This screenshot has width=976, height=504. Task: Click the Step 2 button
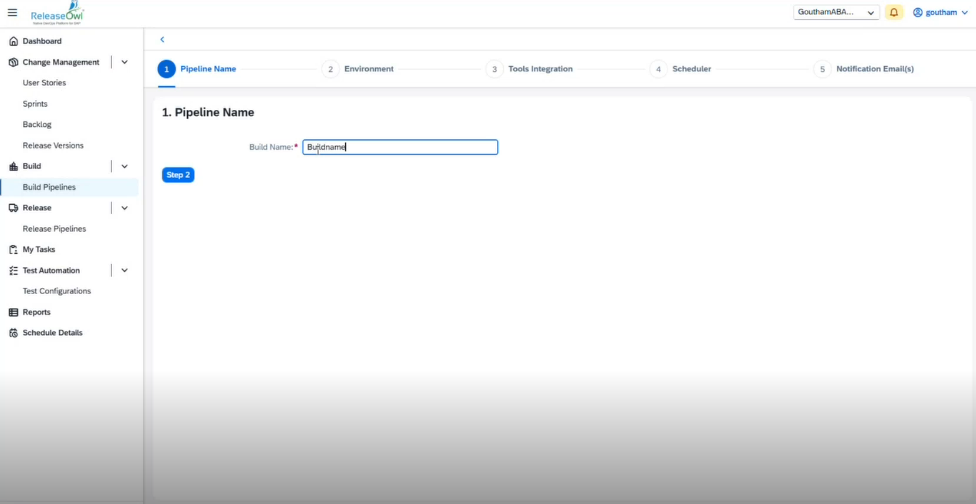coord(178,175)
